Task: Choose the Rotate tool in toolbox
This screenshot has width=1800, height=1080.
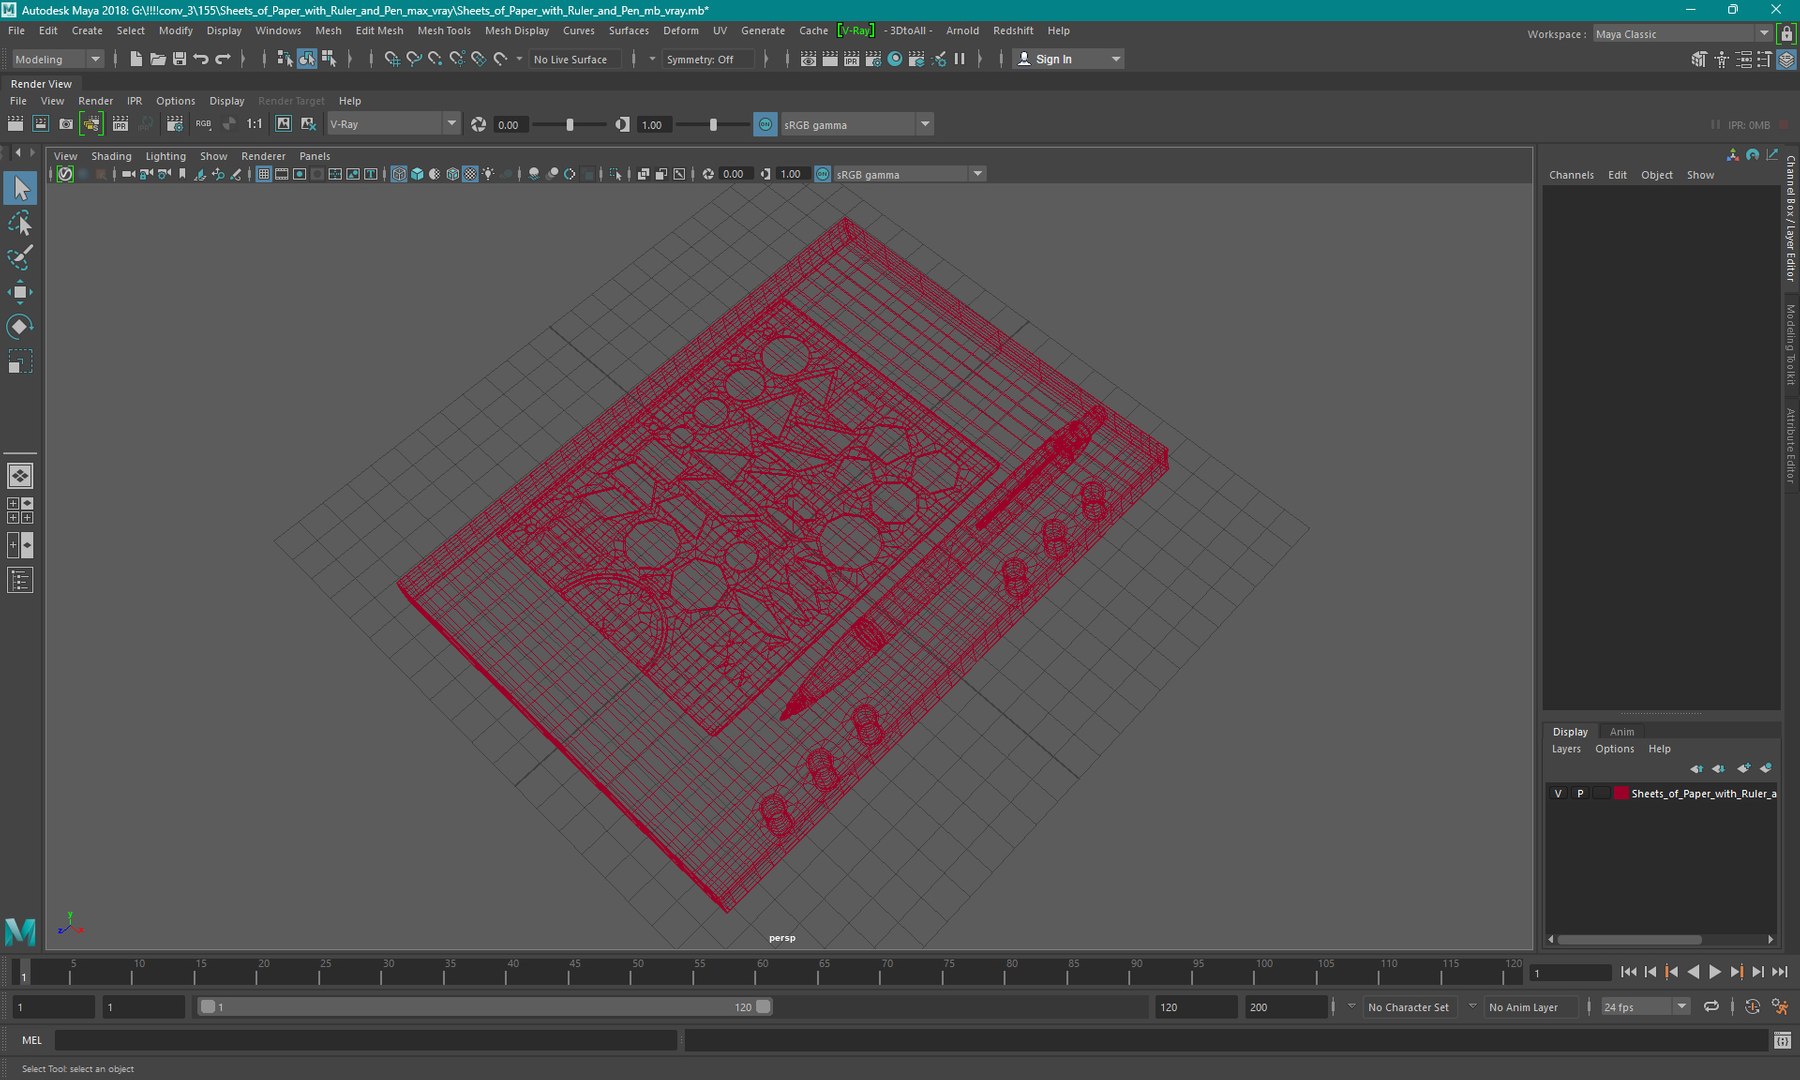Action: coord(20,326)
